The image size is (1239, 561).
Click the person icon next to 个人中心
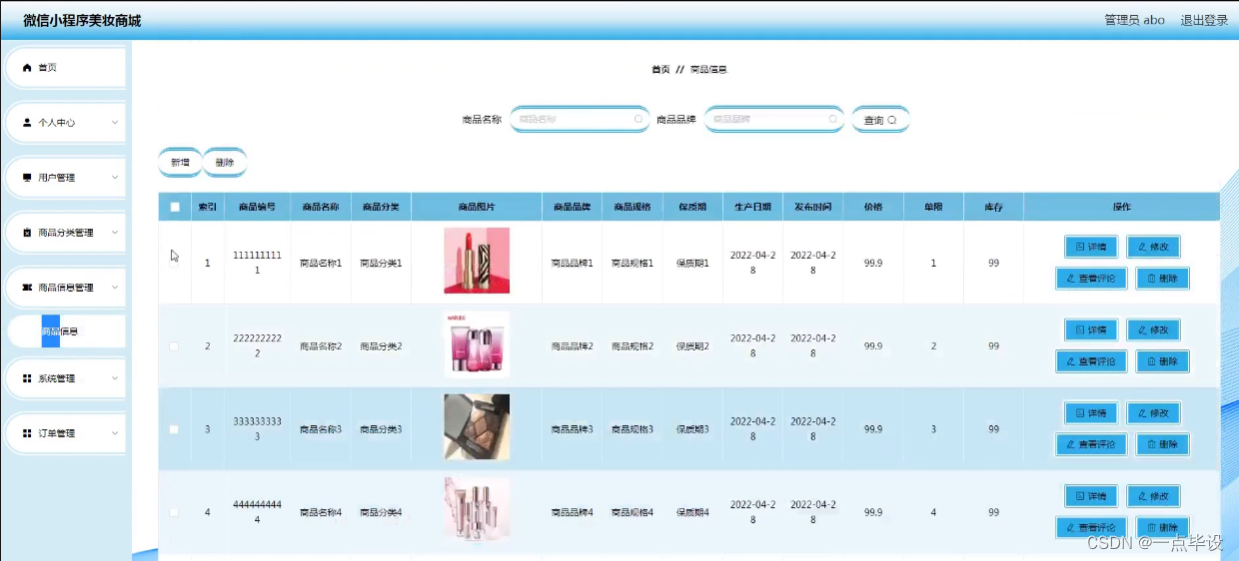click(x=27, y=123)
